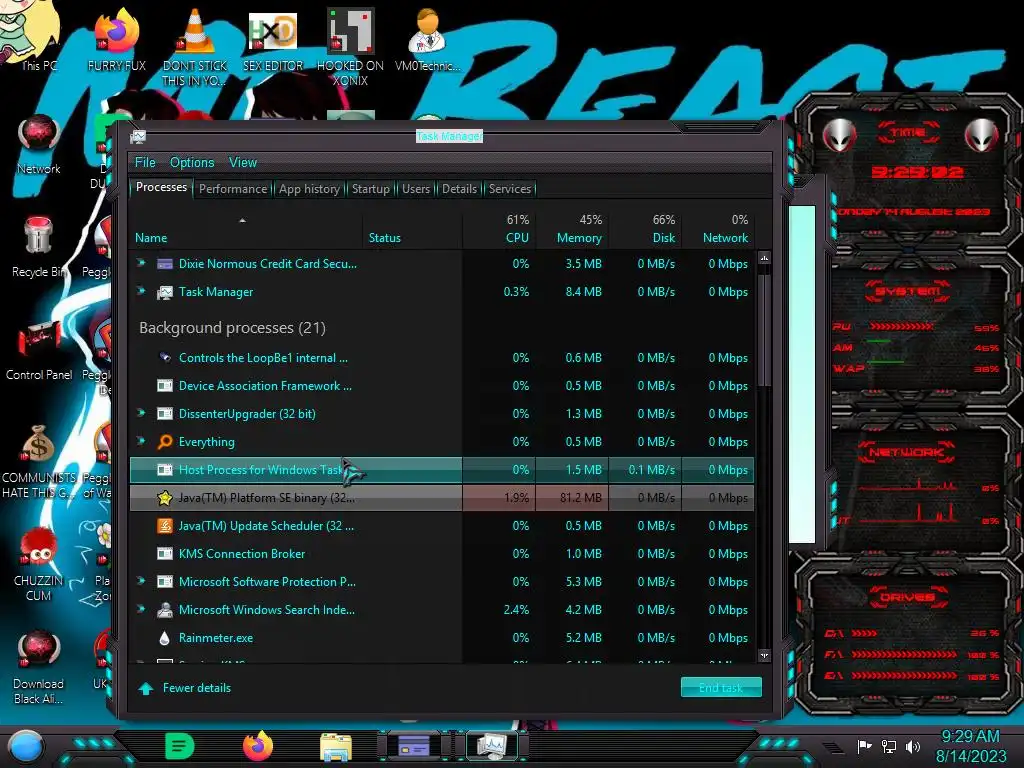Open File Explorer from the taskbar
This screenshot has width=1024, height=768.
336,746
